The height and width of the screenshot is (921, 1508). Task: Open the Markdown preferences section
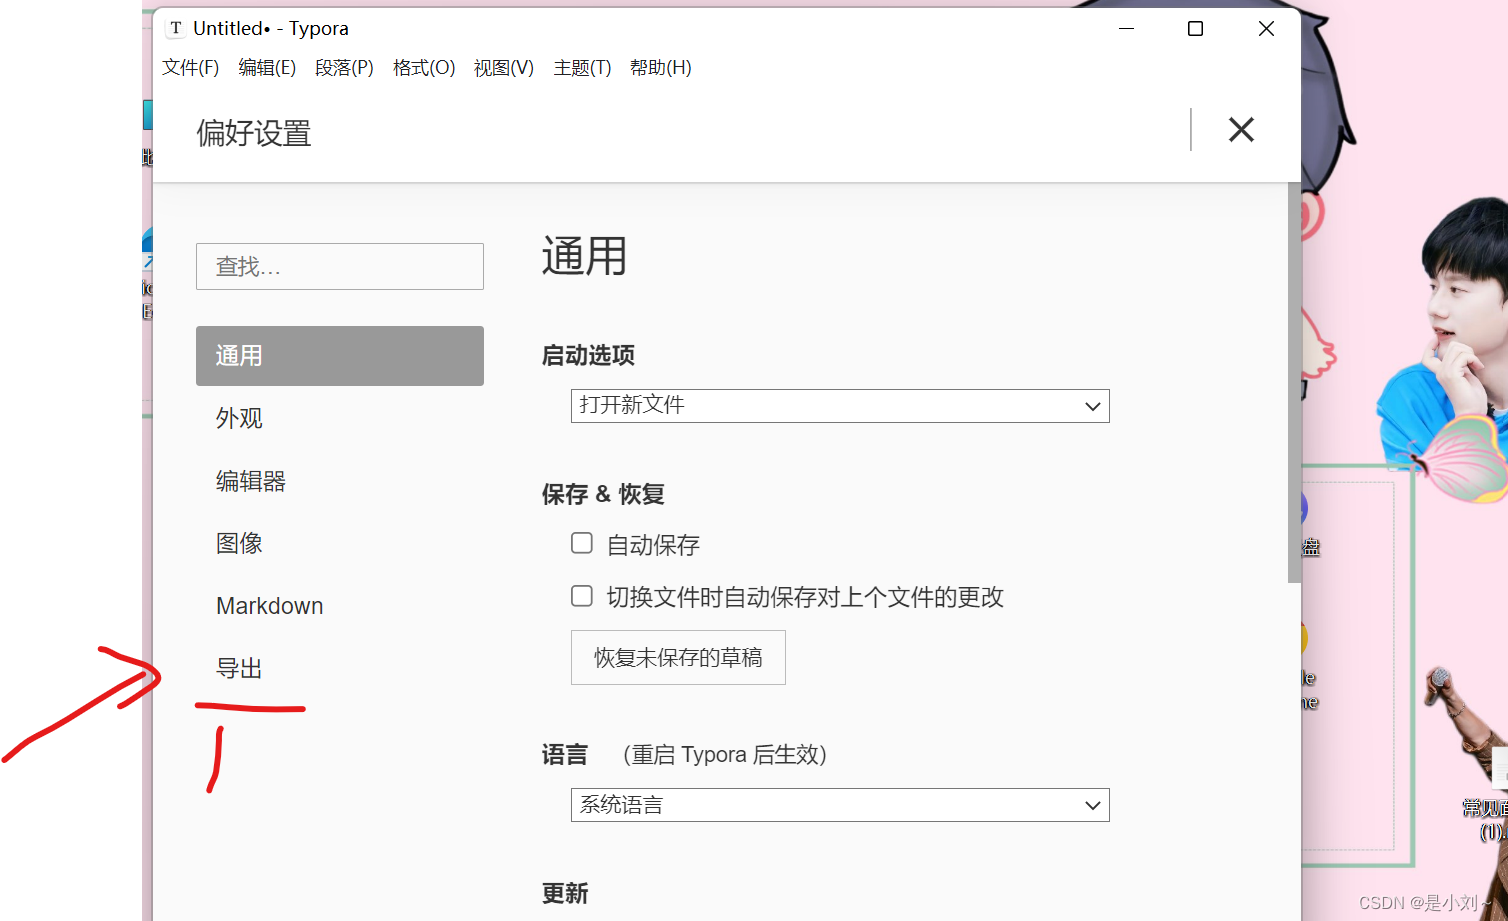pyautogui.click(x=269, y=605)
